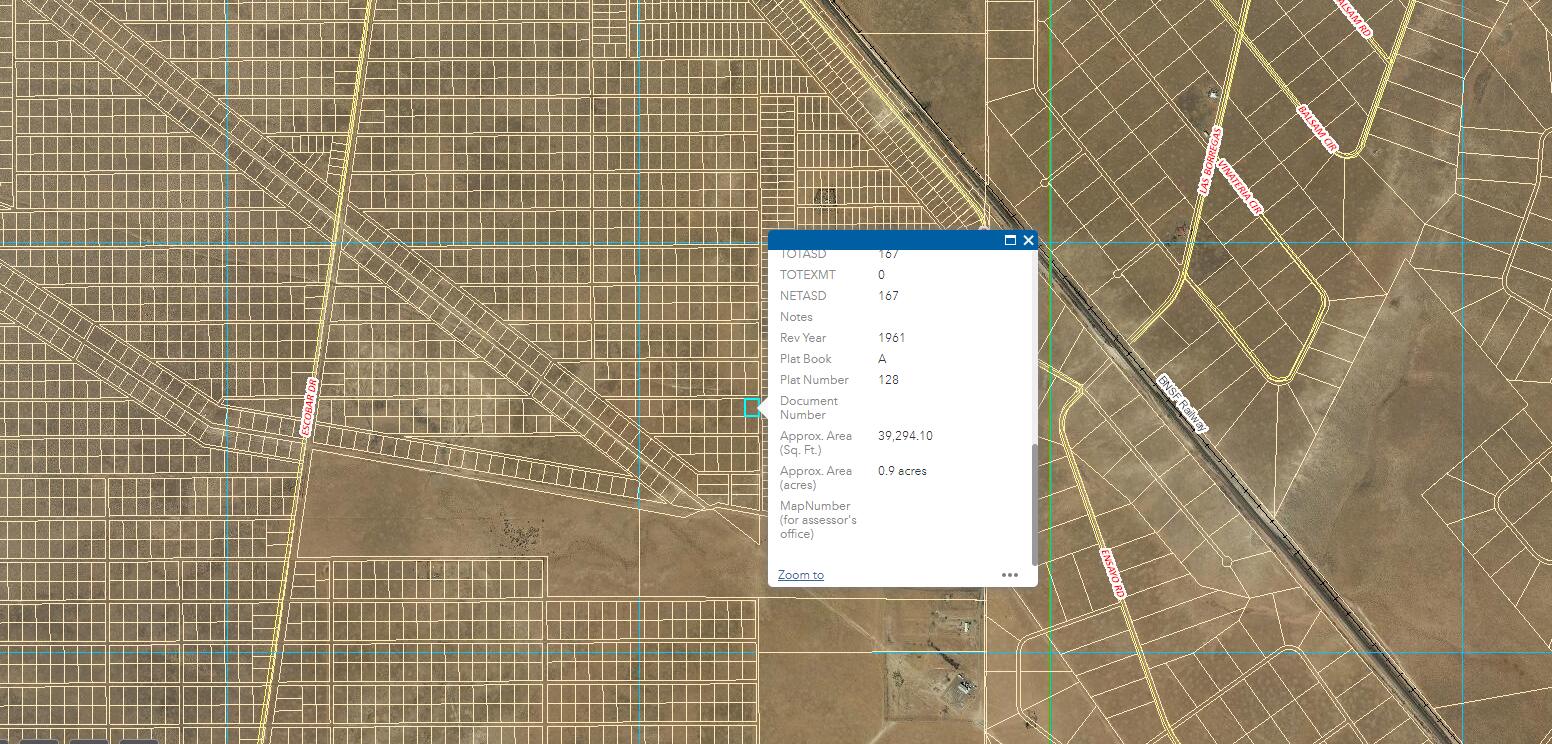This screenshot has height=744, width=1552.
Task: Click the Rev Year value 1961
Action: click(x=891, y=338)
